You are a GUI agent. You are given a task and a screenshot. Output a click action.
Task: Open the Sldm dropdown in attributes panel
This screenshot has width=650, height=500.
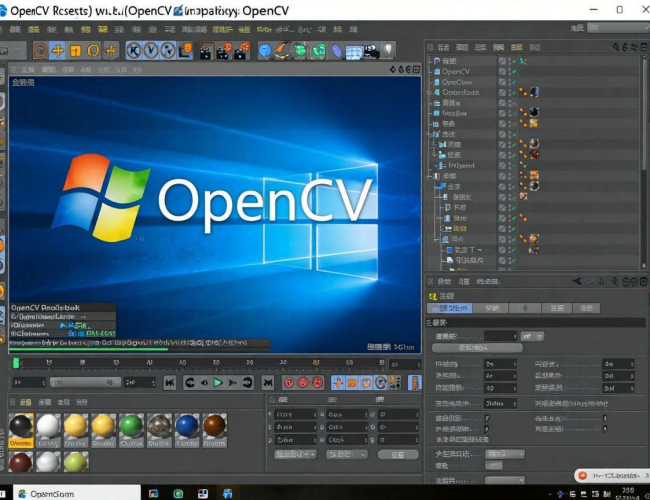pos(500,403)
